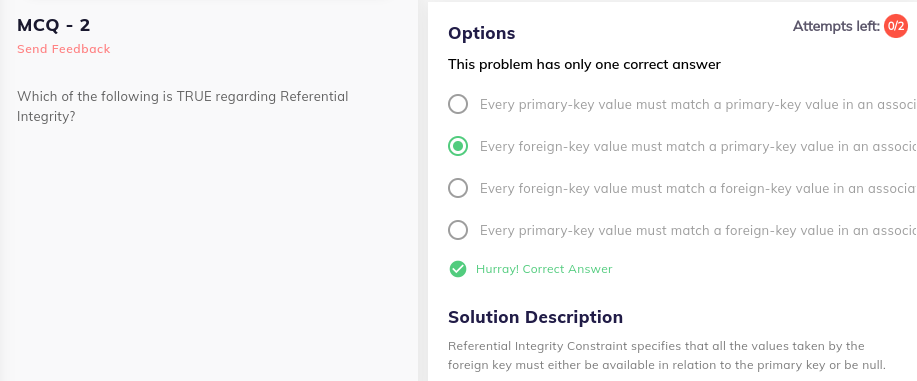Click 'This problem has only one correct answer'
This screenshot has height=381, width=917.
click(x=584, y=64)
